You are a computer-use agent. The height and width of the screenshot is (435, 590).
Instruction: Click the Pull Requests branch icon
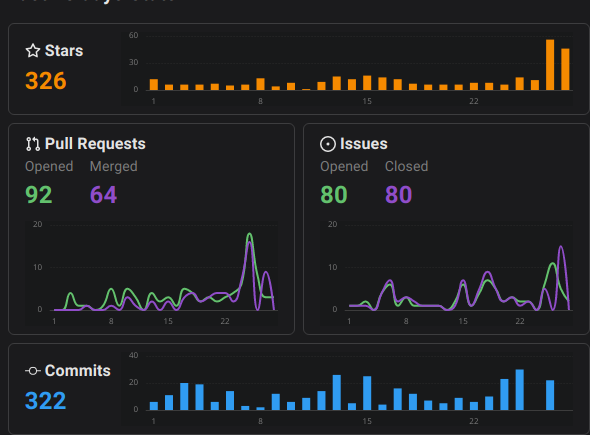[33, 144]
